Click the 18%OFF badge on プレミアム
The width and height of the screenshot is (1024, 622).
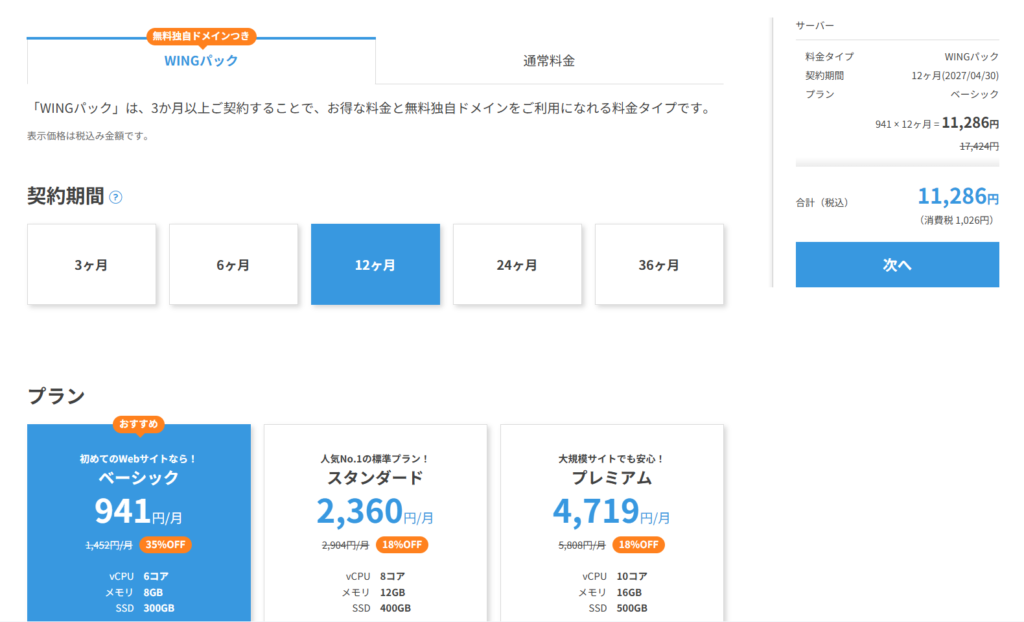[638, 545]
